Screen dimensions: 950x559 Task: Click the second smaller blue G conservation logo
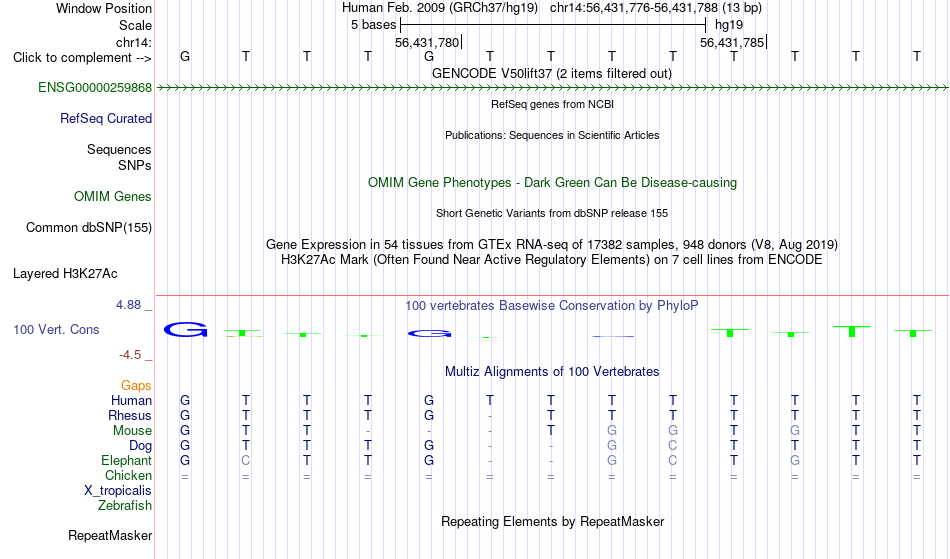[x=430, y=333]
